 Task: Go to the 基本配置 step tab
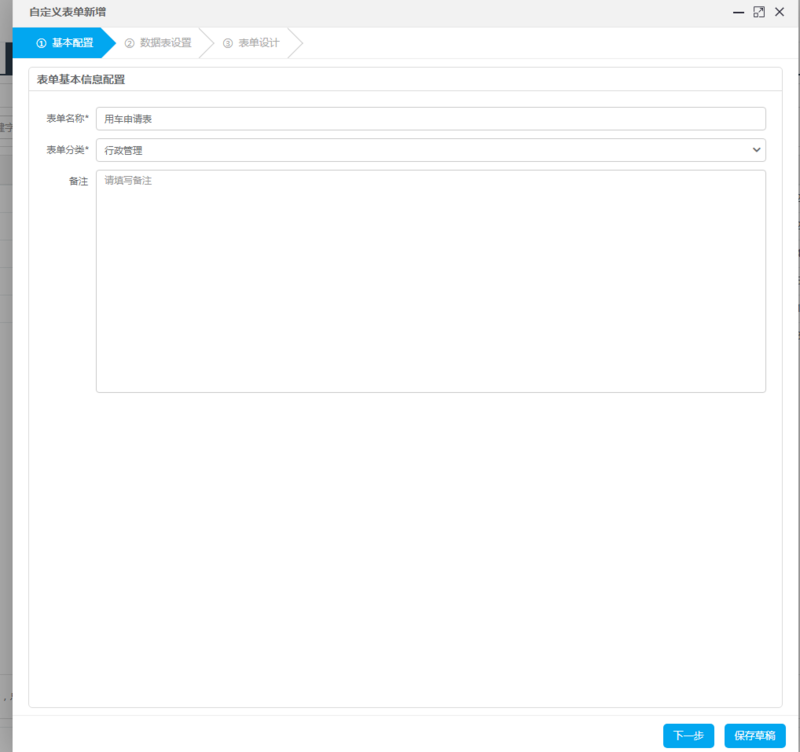(72, 43)
